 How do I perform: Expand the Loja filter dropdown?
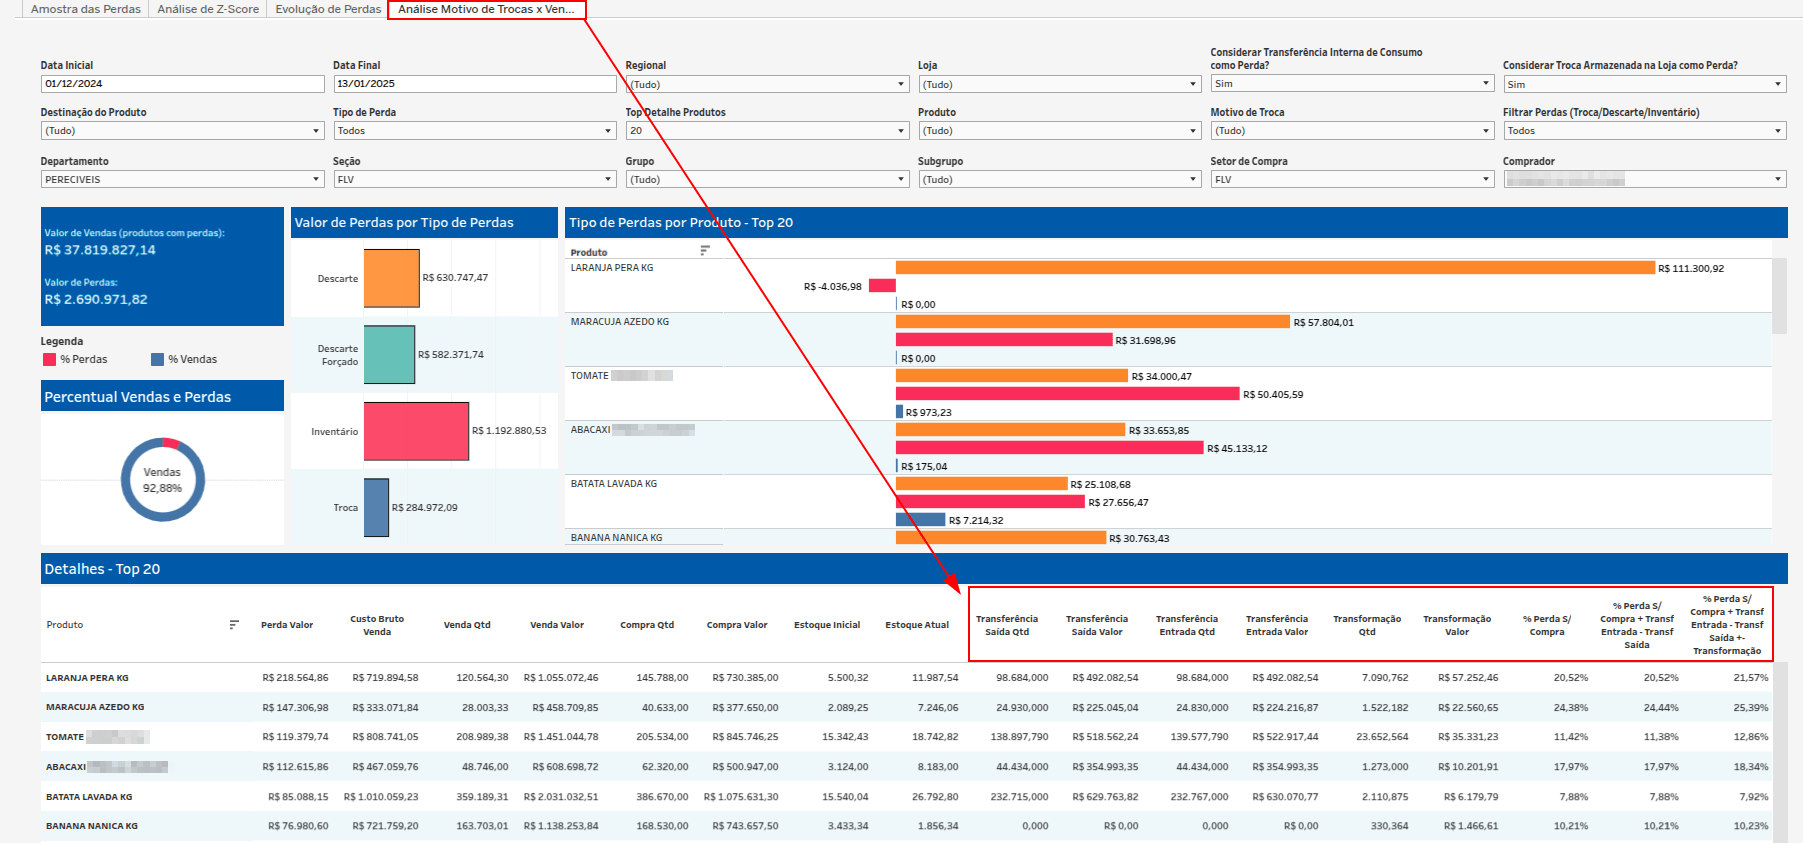[1059, 84]
